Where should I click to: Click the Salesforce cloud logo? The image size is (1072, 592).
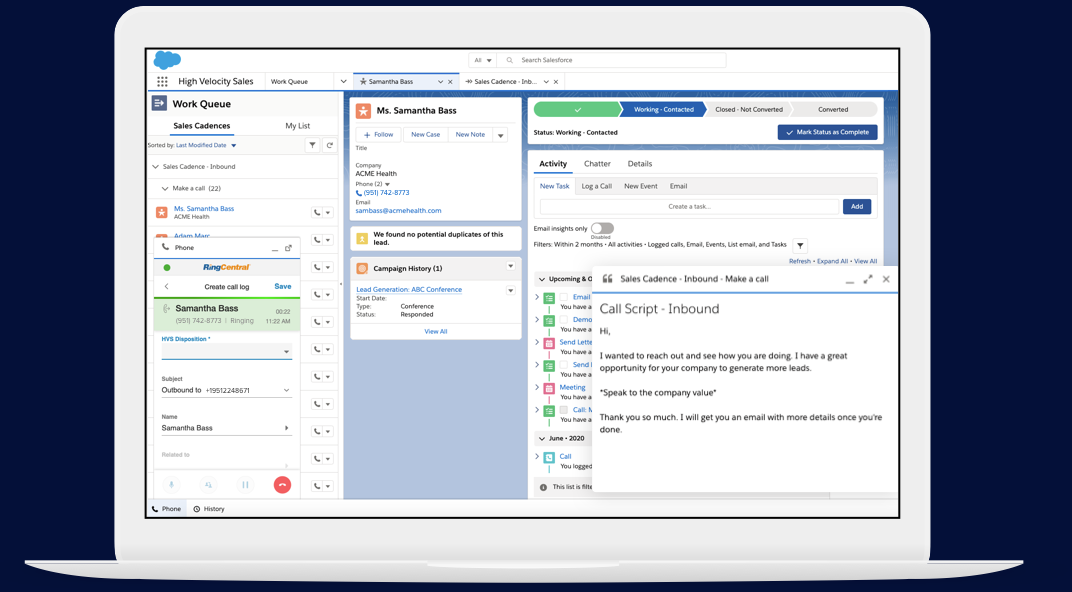pyautogui.click(x=168, y=60)
